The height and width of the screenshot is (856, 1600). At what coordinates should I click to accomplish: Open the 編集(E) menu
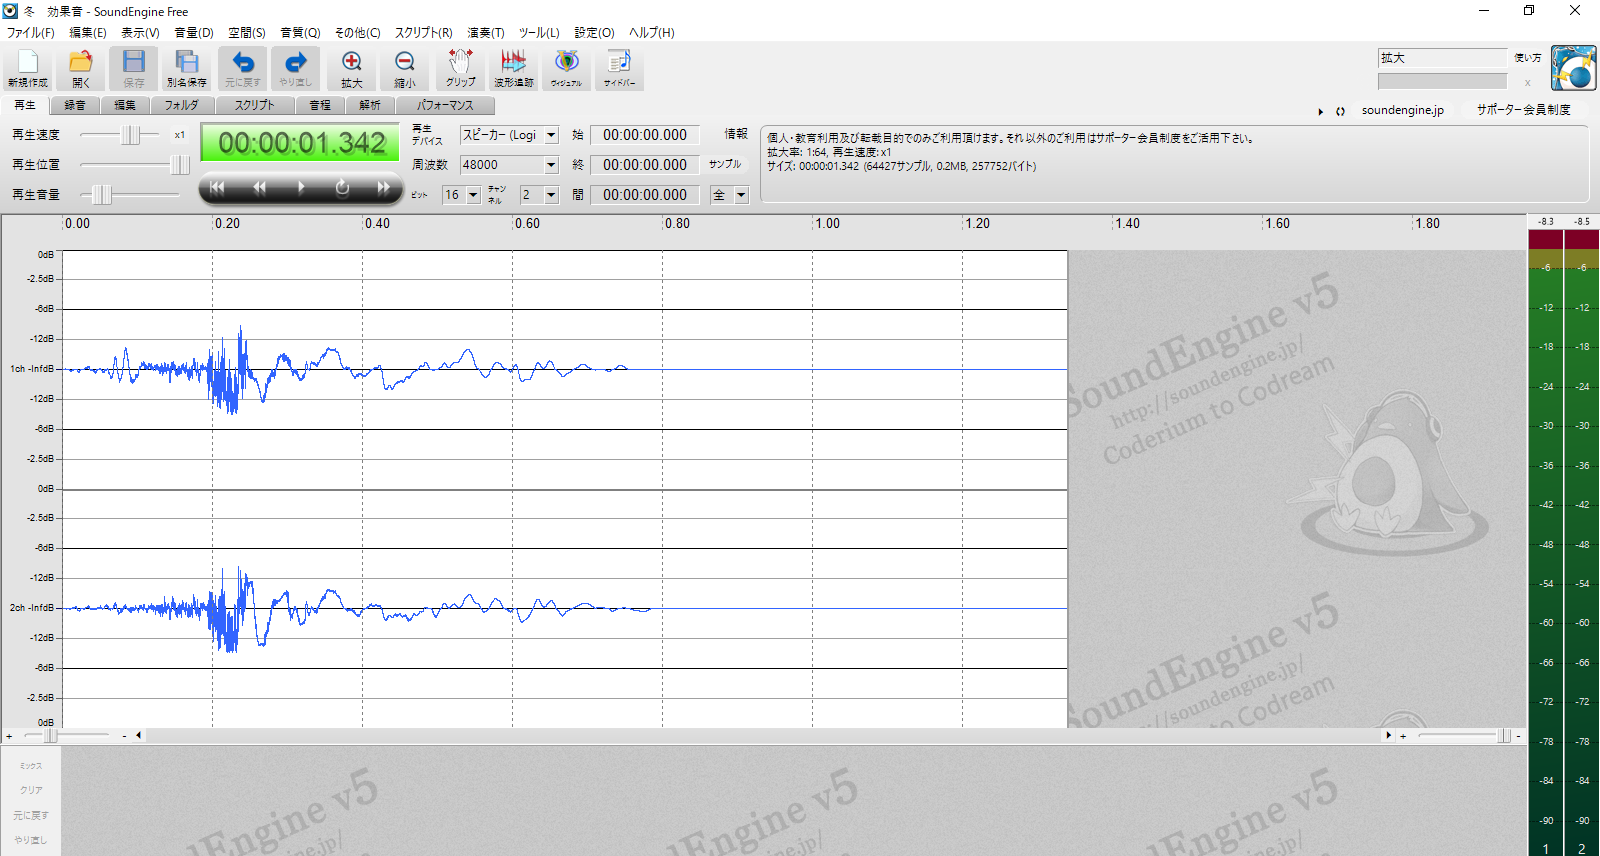87,33
